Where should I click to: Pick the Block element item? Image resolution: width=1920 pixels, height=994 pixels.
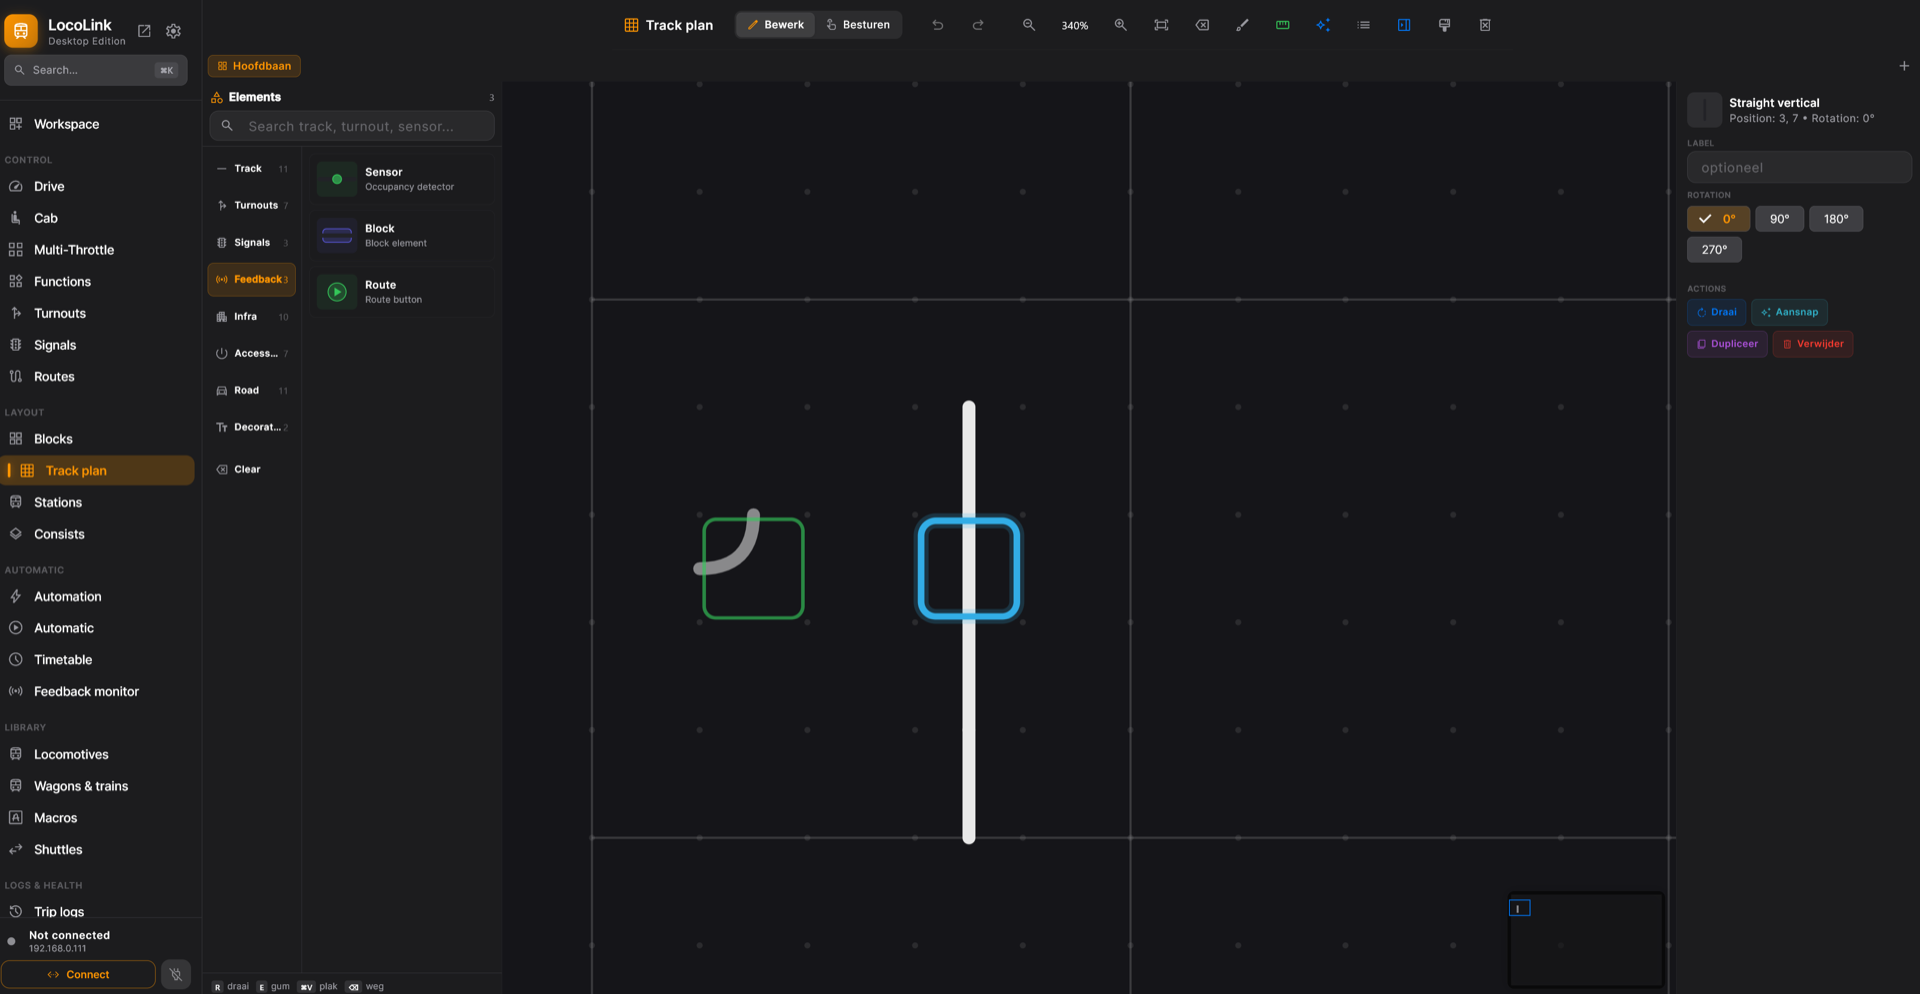coord(402,236)
